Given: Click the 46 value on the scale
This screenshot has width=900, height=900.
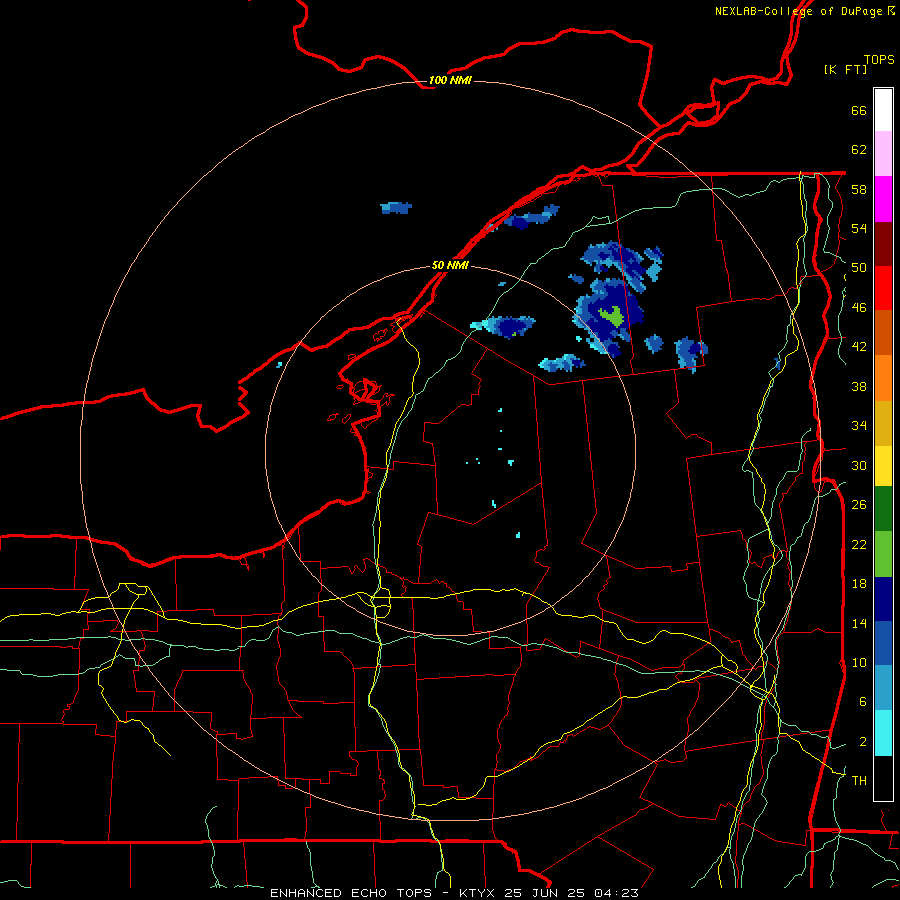Looking at the screenshot, I should [x=859, y=308].
